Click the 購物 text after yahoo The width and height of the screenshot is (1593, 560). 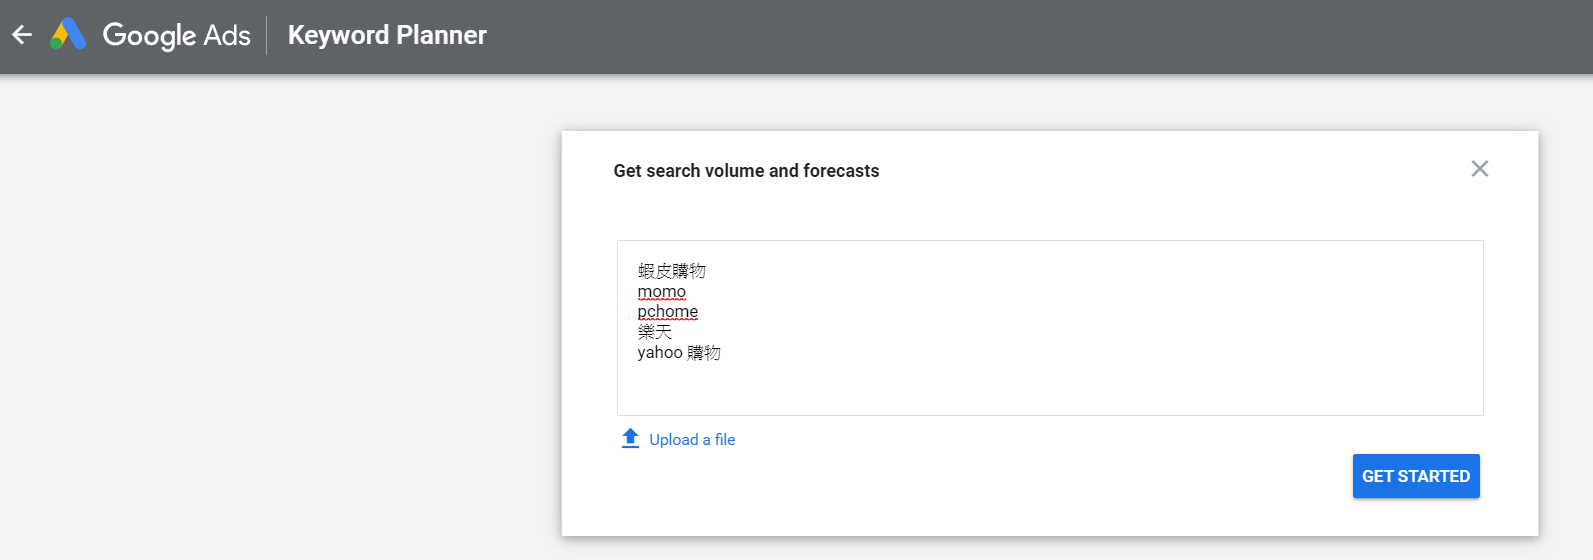point(704,353)
